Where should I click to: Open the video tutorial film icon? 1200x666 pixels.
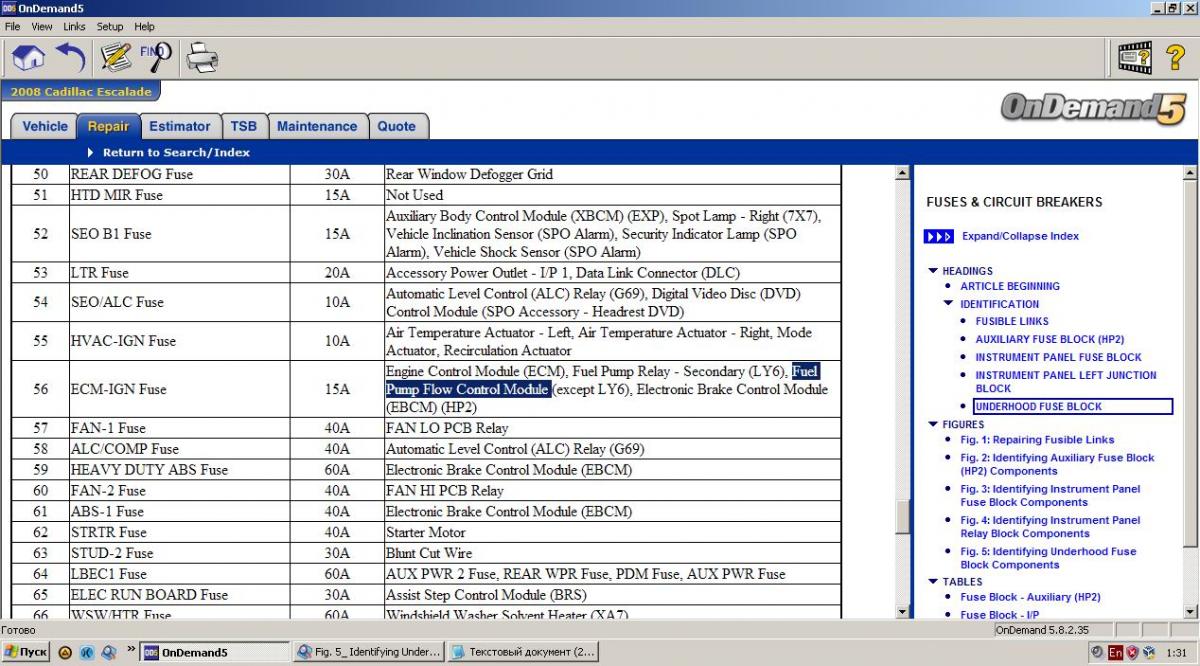click(x=1135, y=58)
